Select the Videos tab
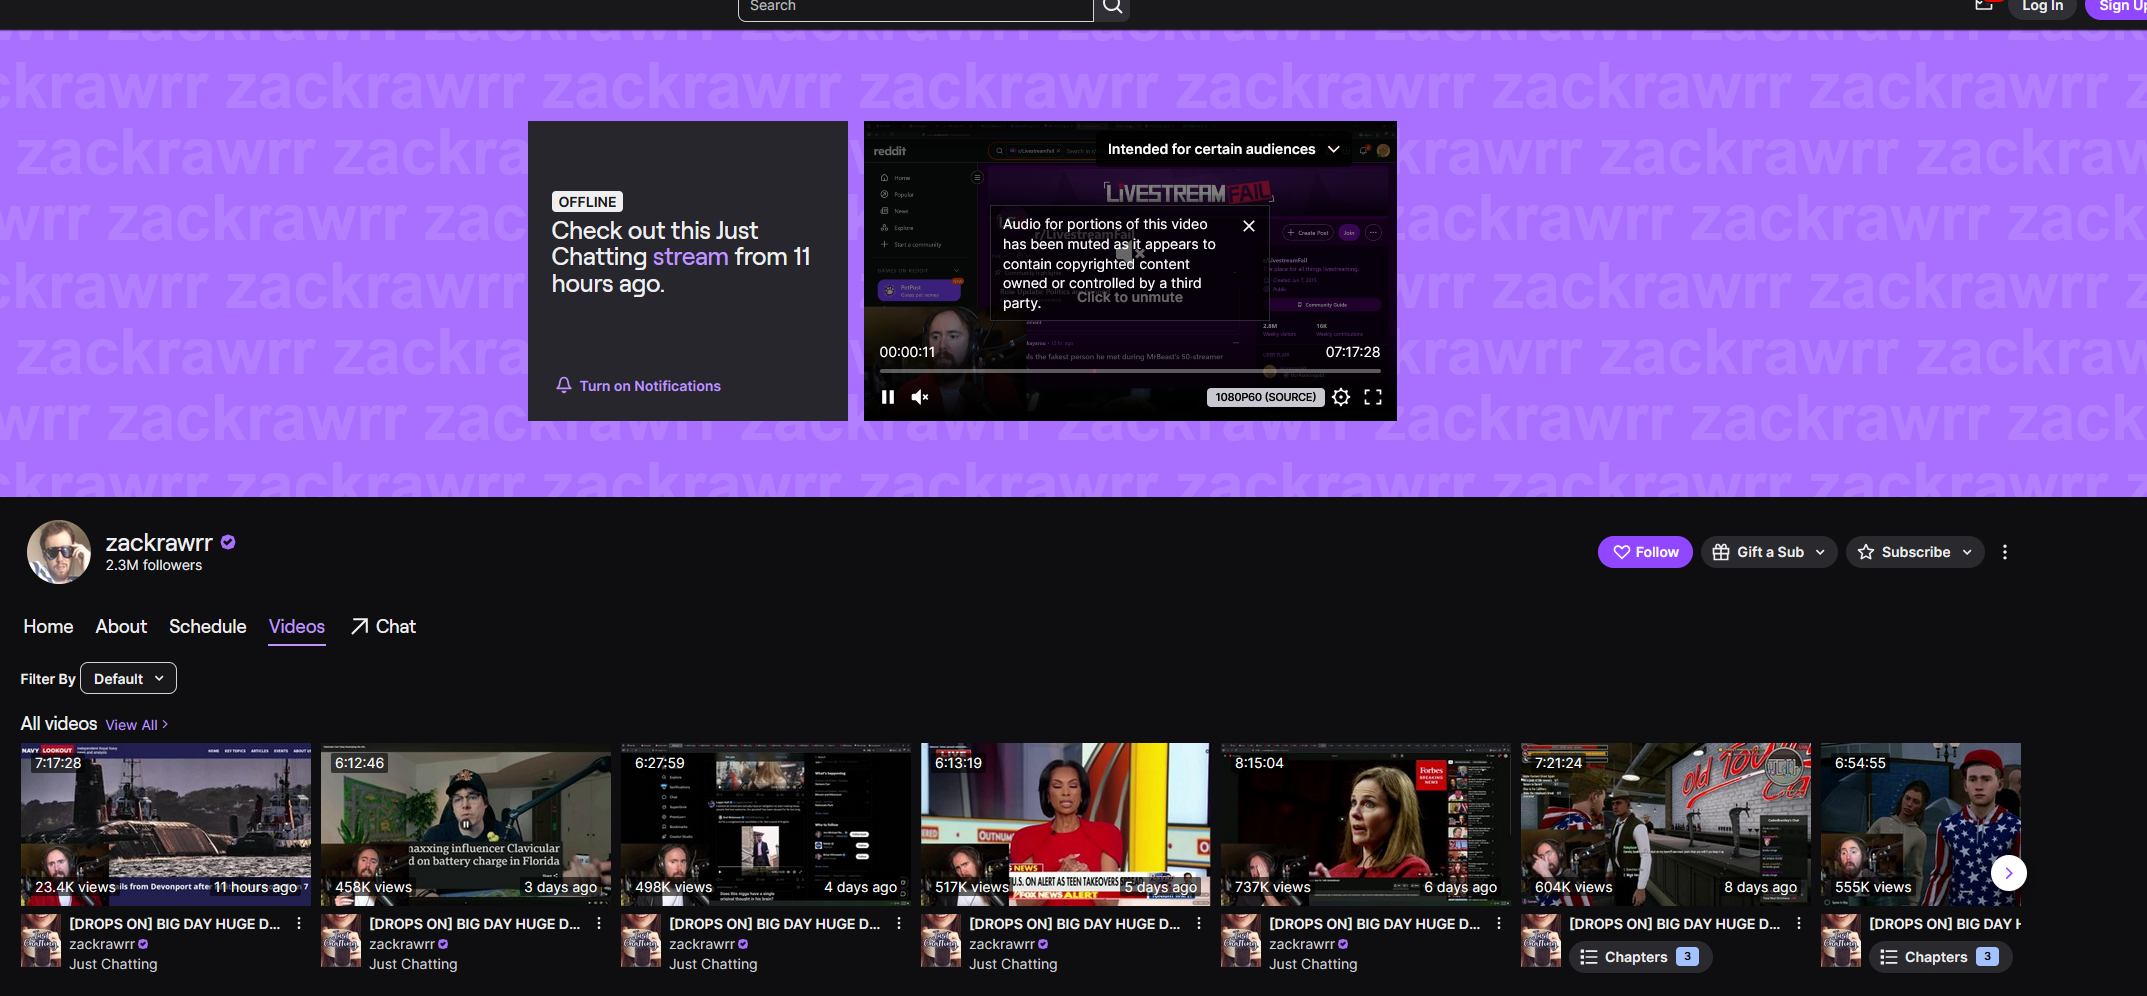This screenshot has height=996, width=2147. pos(297,626)
